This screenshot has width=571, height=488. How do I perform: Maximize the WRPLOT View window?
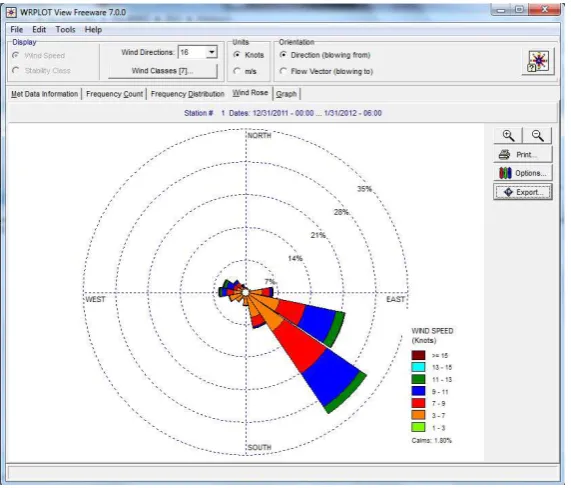tap(519, 10)
